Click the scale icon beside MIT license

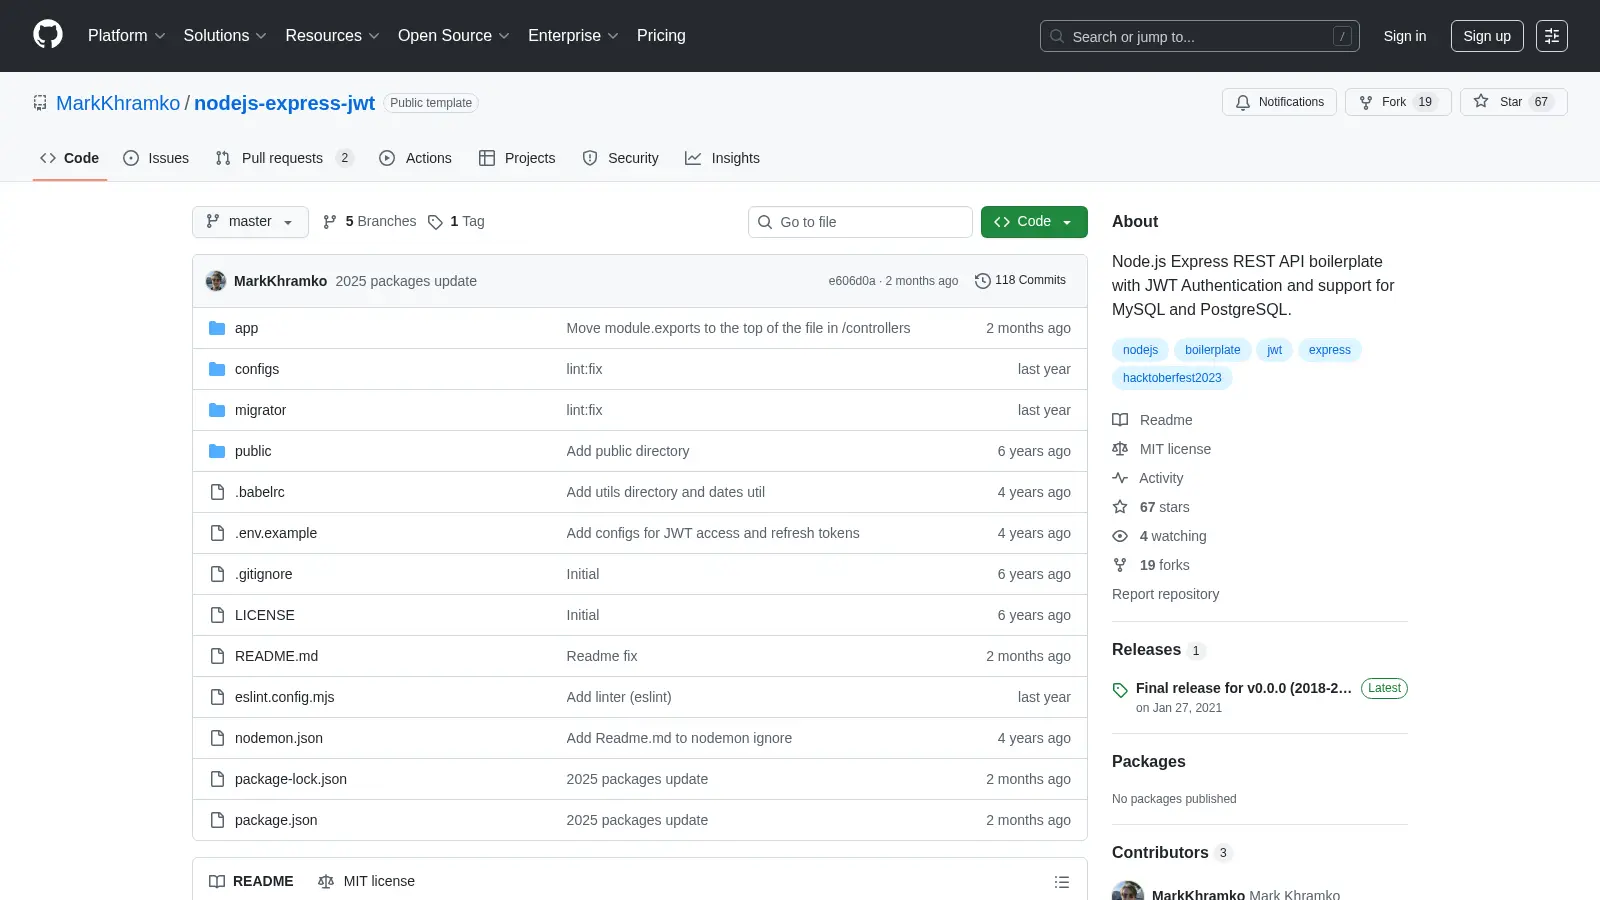1120,449
